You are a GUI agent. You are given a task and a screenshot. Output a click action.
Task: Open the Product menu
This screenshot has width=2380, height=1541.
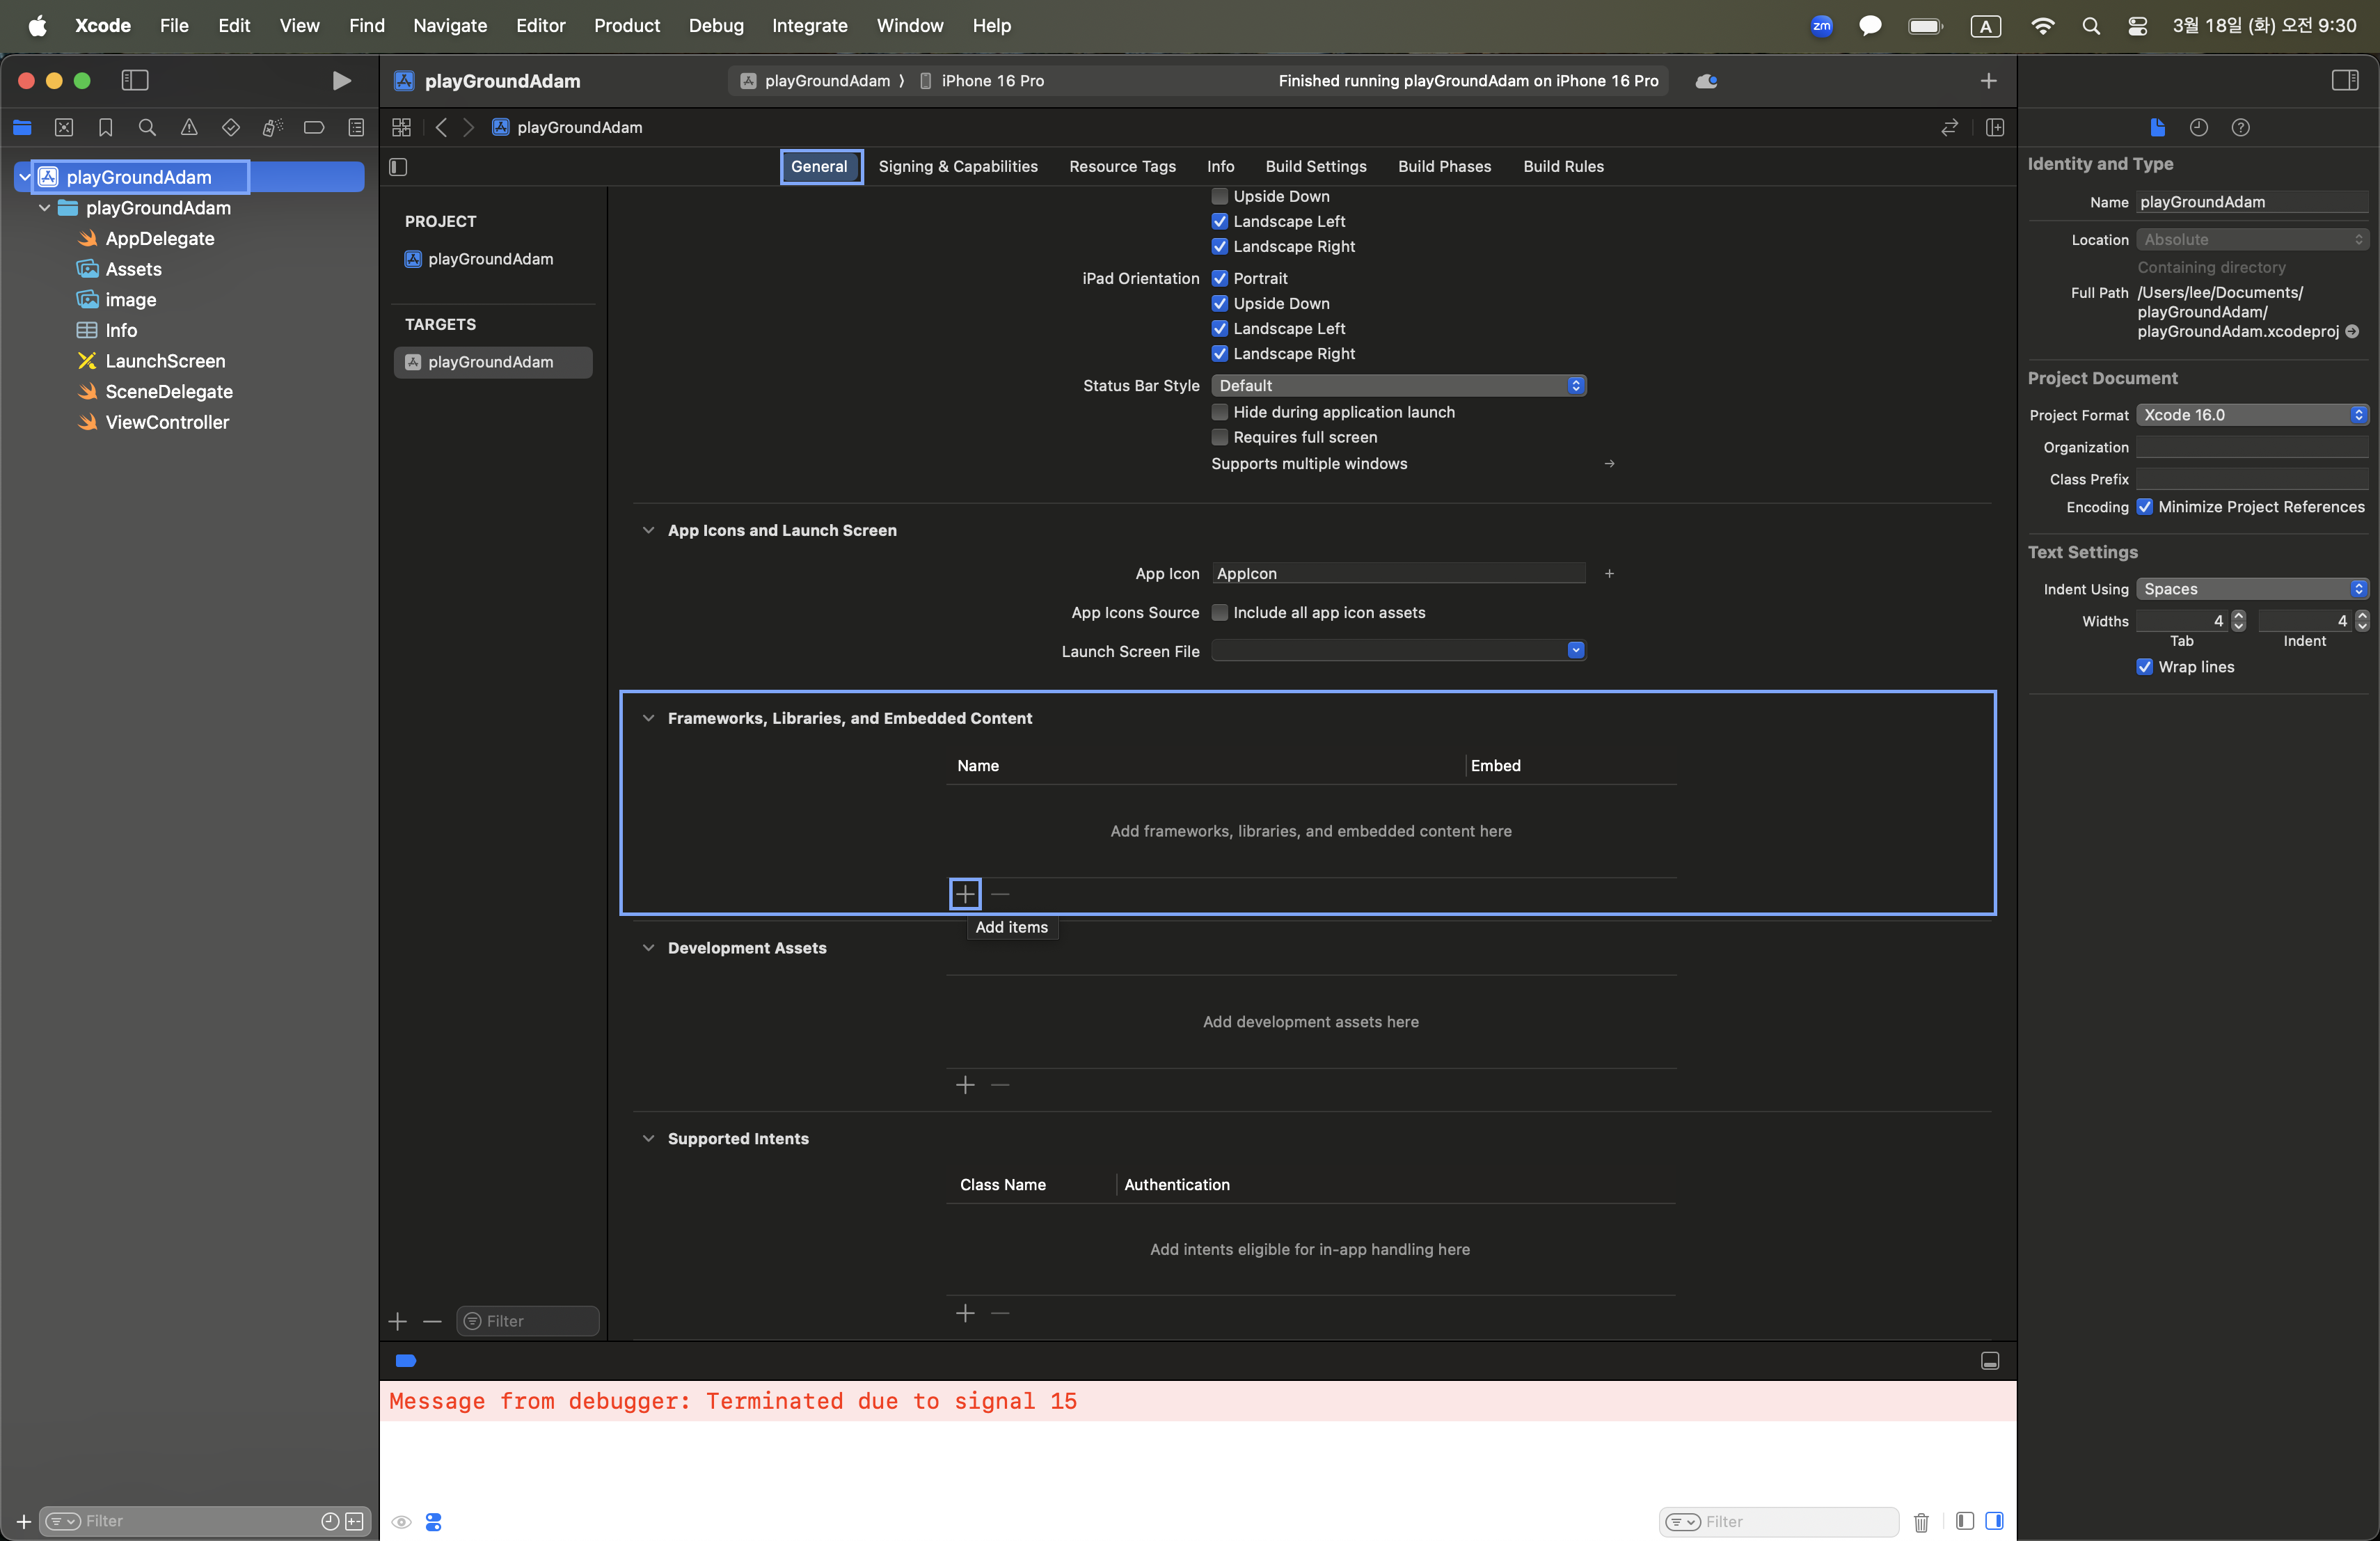pyautogui.click(x=626, y=25)
